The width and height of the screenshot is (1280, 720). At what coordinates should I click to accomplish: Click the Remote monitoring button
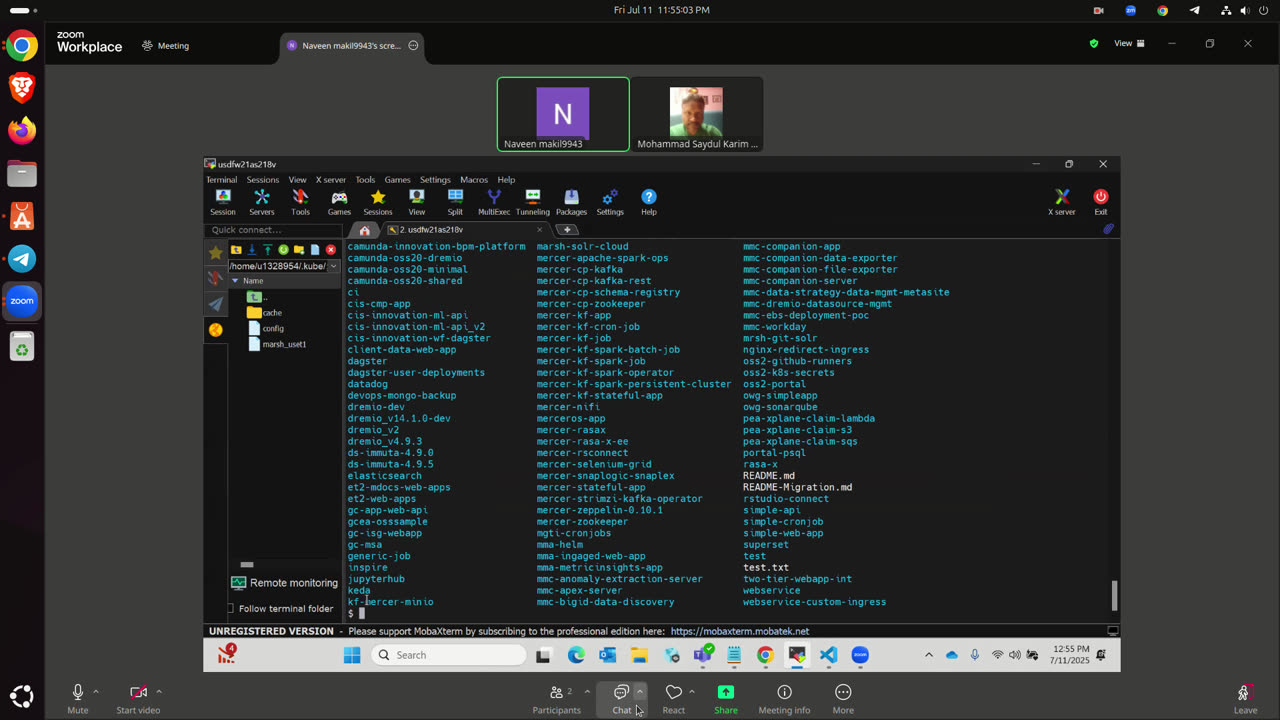point(285,583)
